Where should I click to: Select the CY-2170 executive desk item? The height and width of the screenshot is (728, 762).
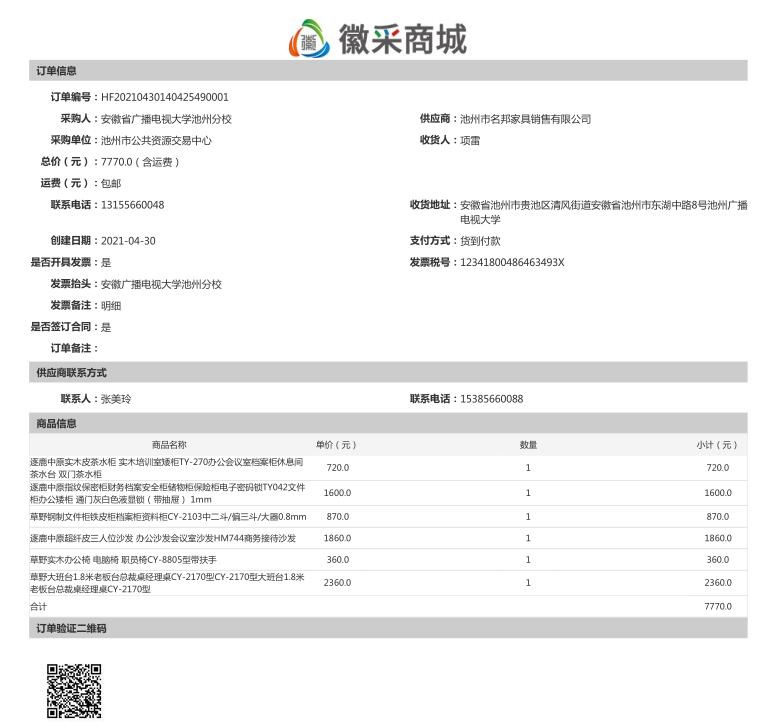tap(166, 584)
